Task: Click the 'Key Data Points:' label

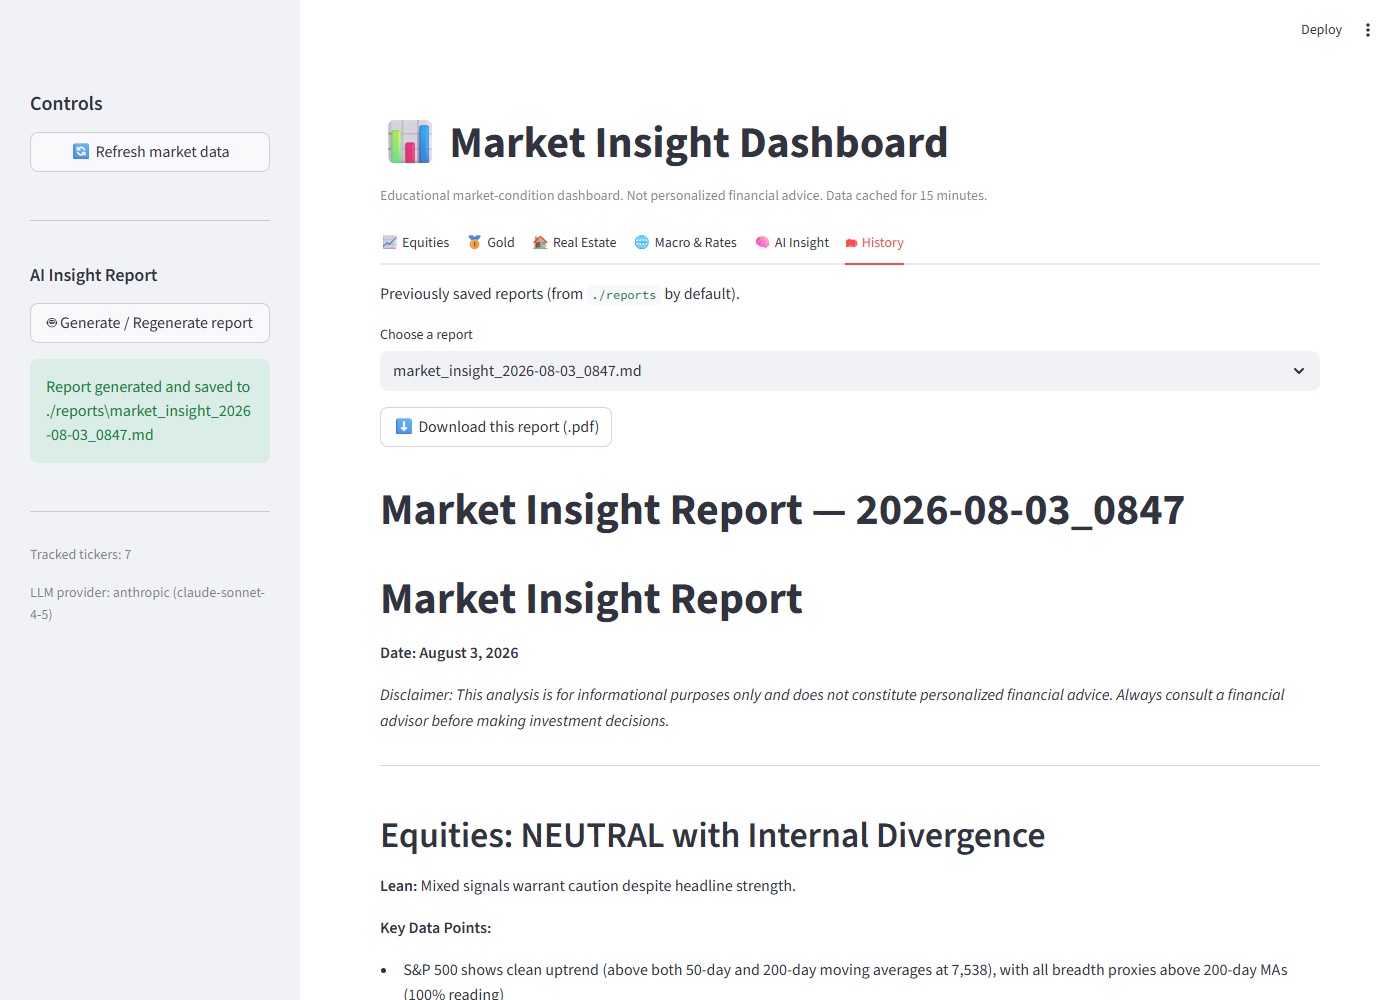Action: tap(436, 928)
